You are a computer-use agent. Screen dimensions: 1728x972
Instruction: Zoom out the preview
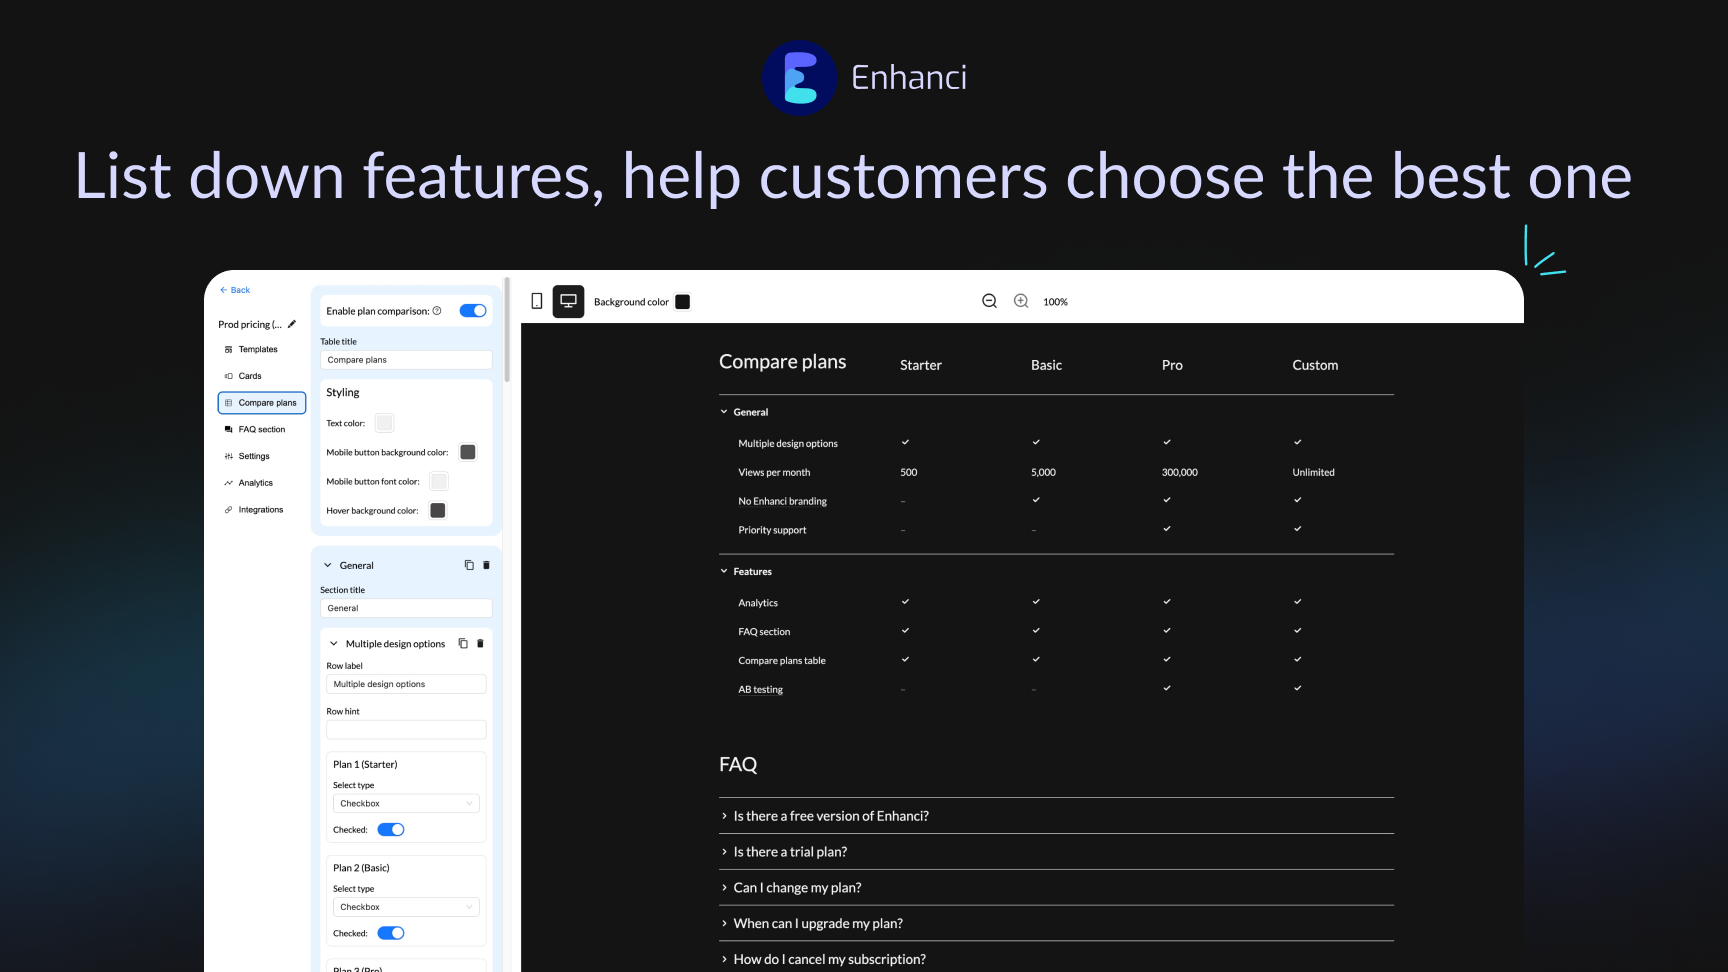click(989, 301)
